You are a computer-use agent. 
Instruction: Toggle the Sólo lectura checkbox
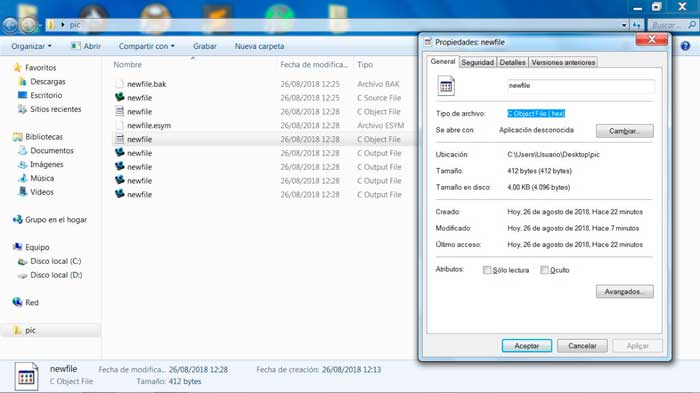tap(487, 270)
